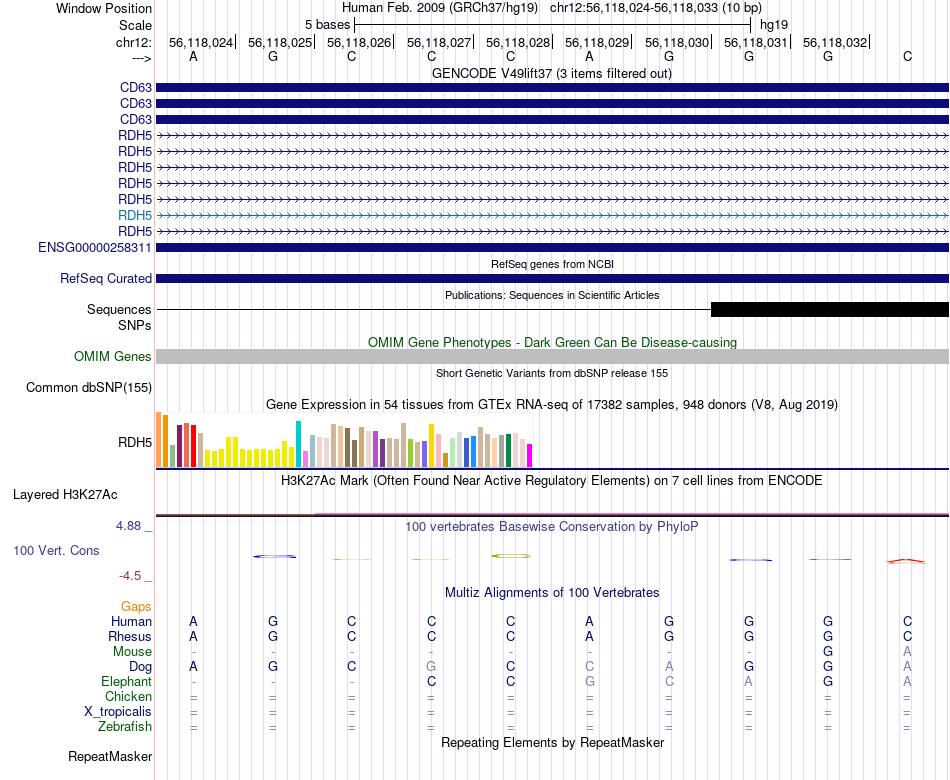
Task: Select the X_tropicalis alignment row label
Action: (118, 712)
